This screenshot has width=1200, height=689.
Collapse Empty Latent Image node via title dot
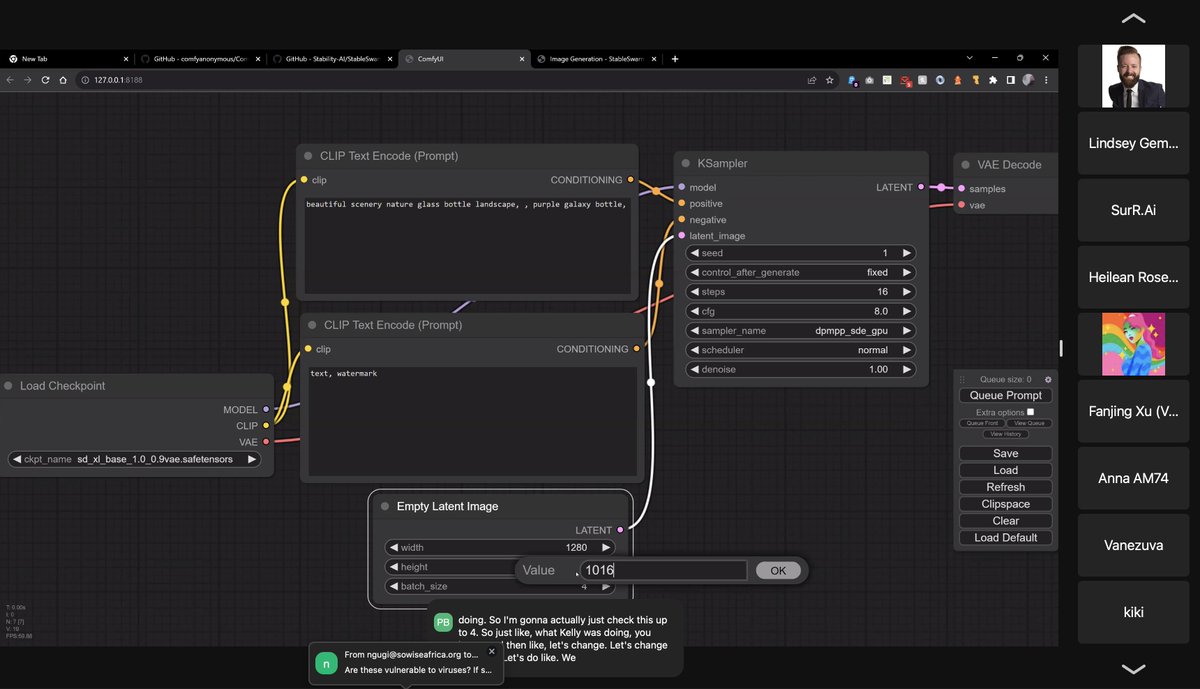pos(385,507)
